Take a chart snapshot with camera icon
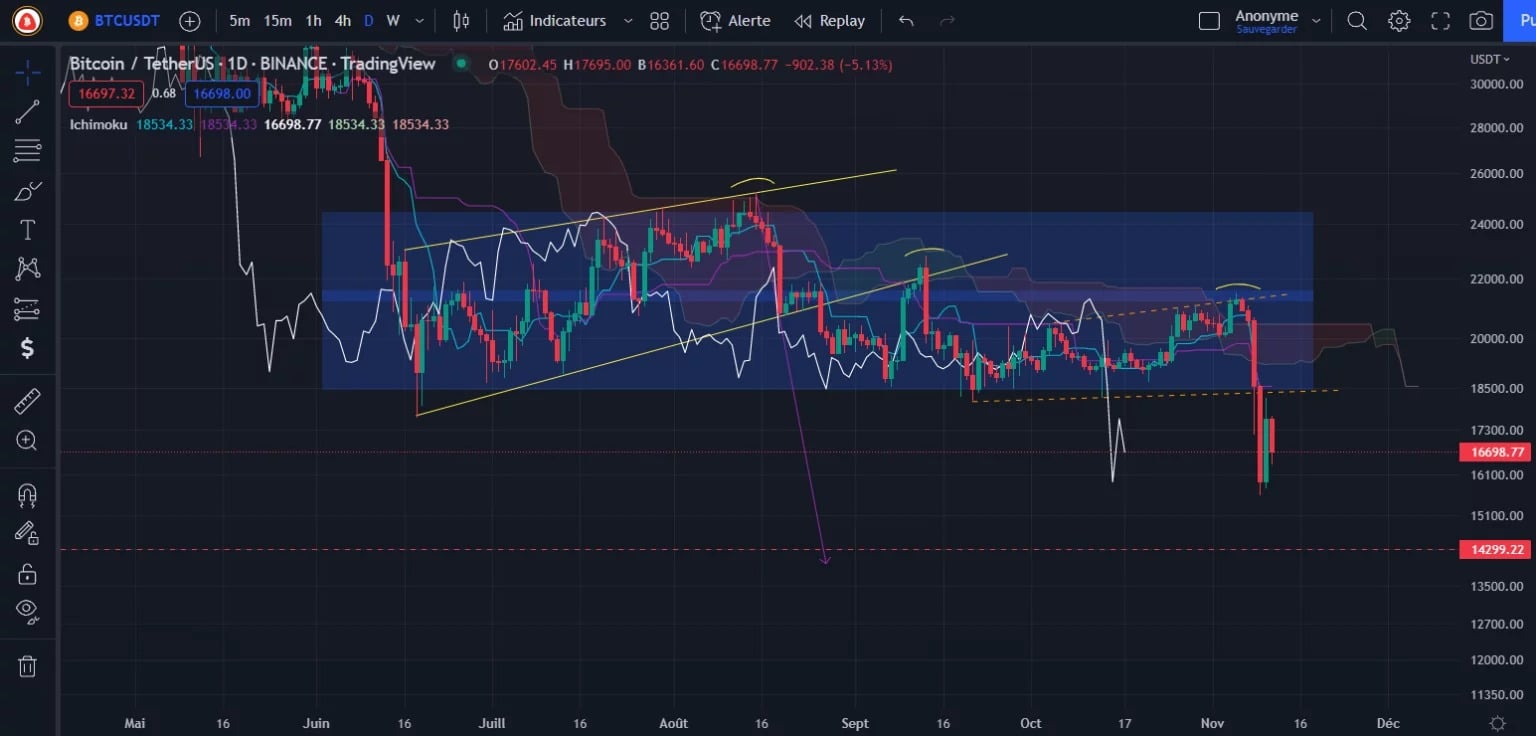 (x=1481, y=21)
